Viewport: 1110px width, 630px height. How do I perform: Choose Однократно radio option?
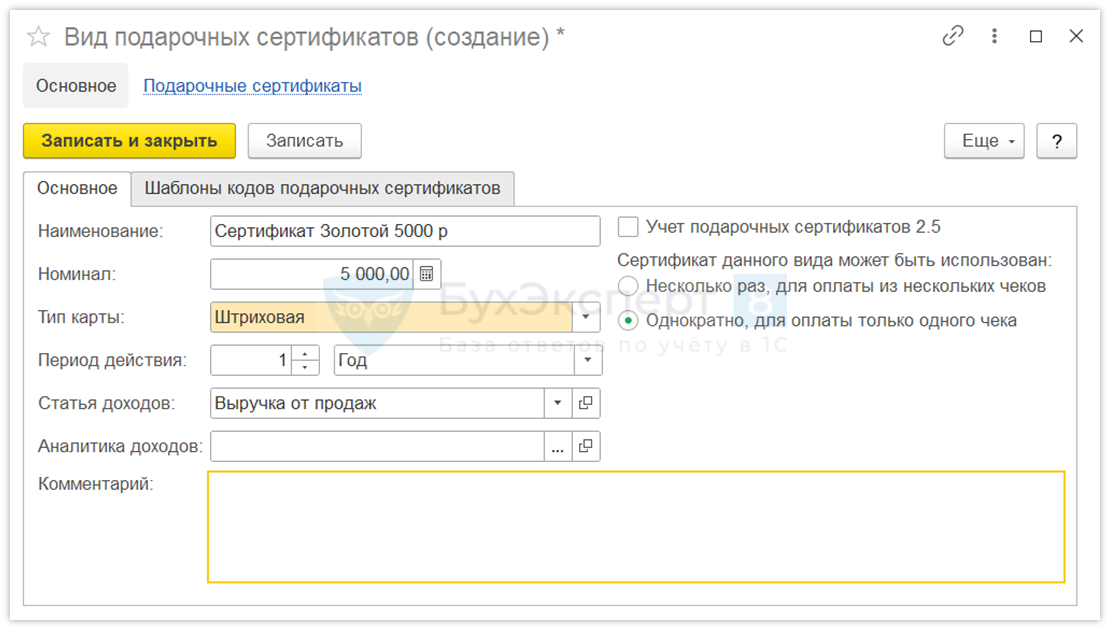628,321
